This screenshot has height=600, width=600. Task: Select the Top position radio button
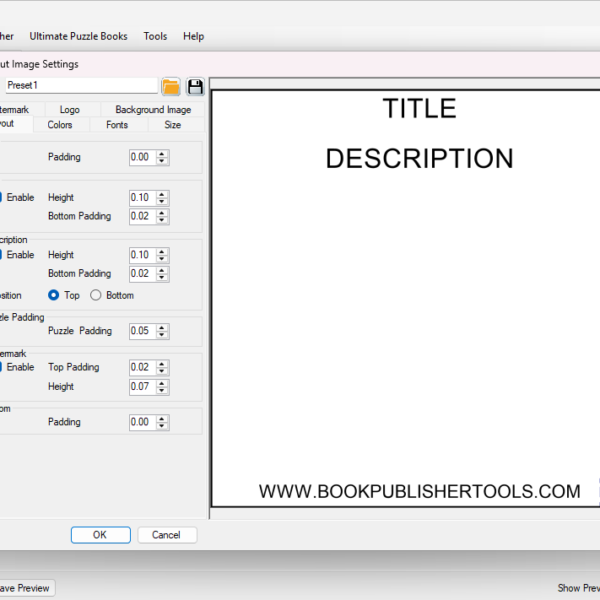54,295
